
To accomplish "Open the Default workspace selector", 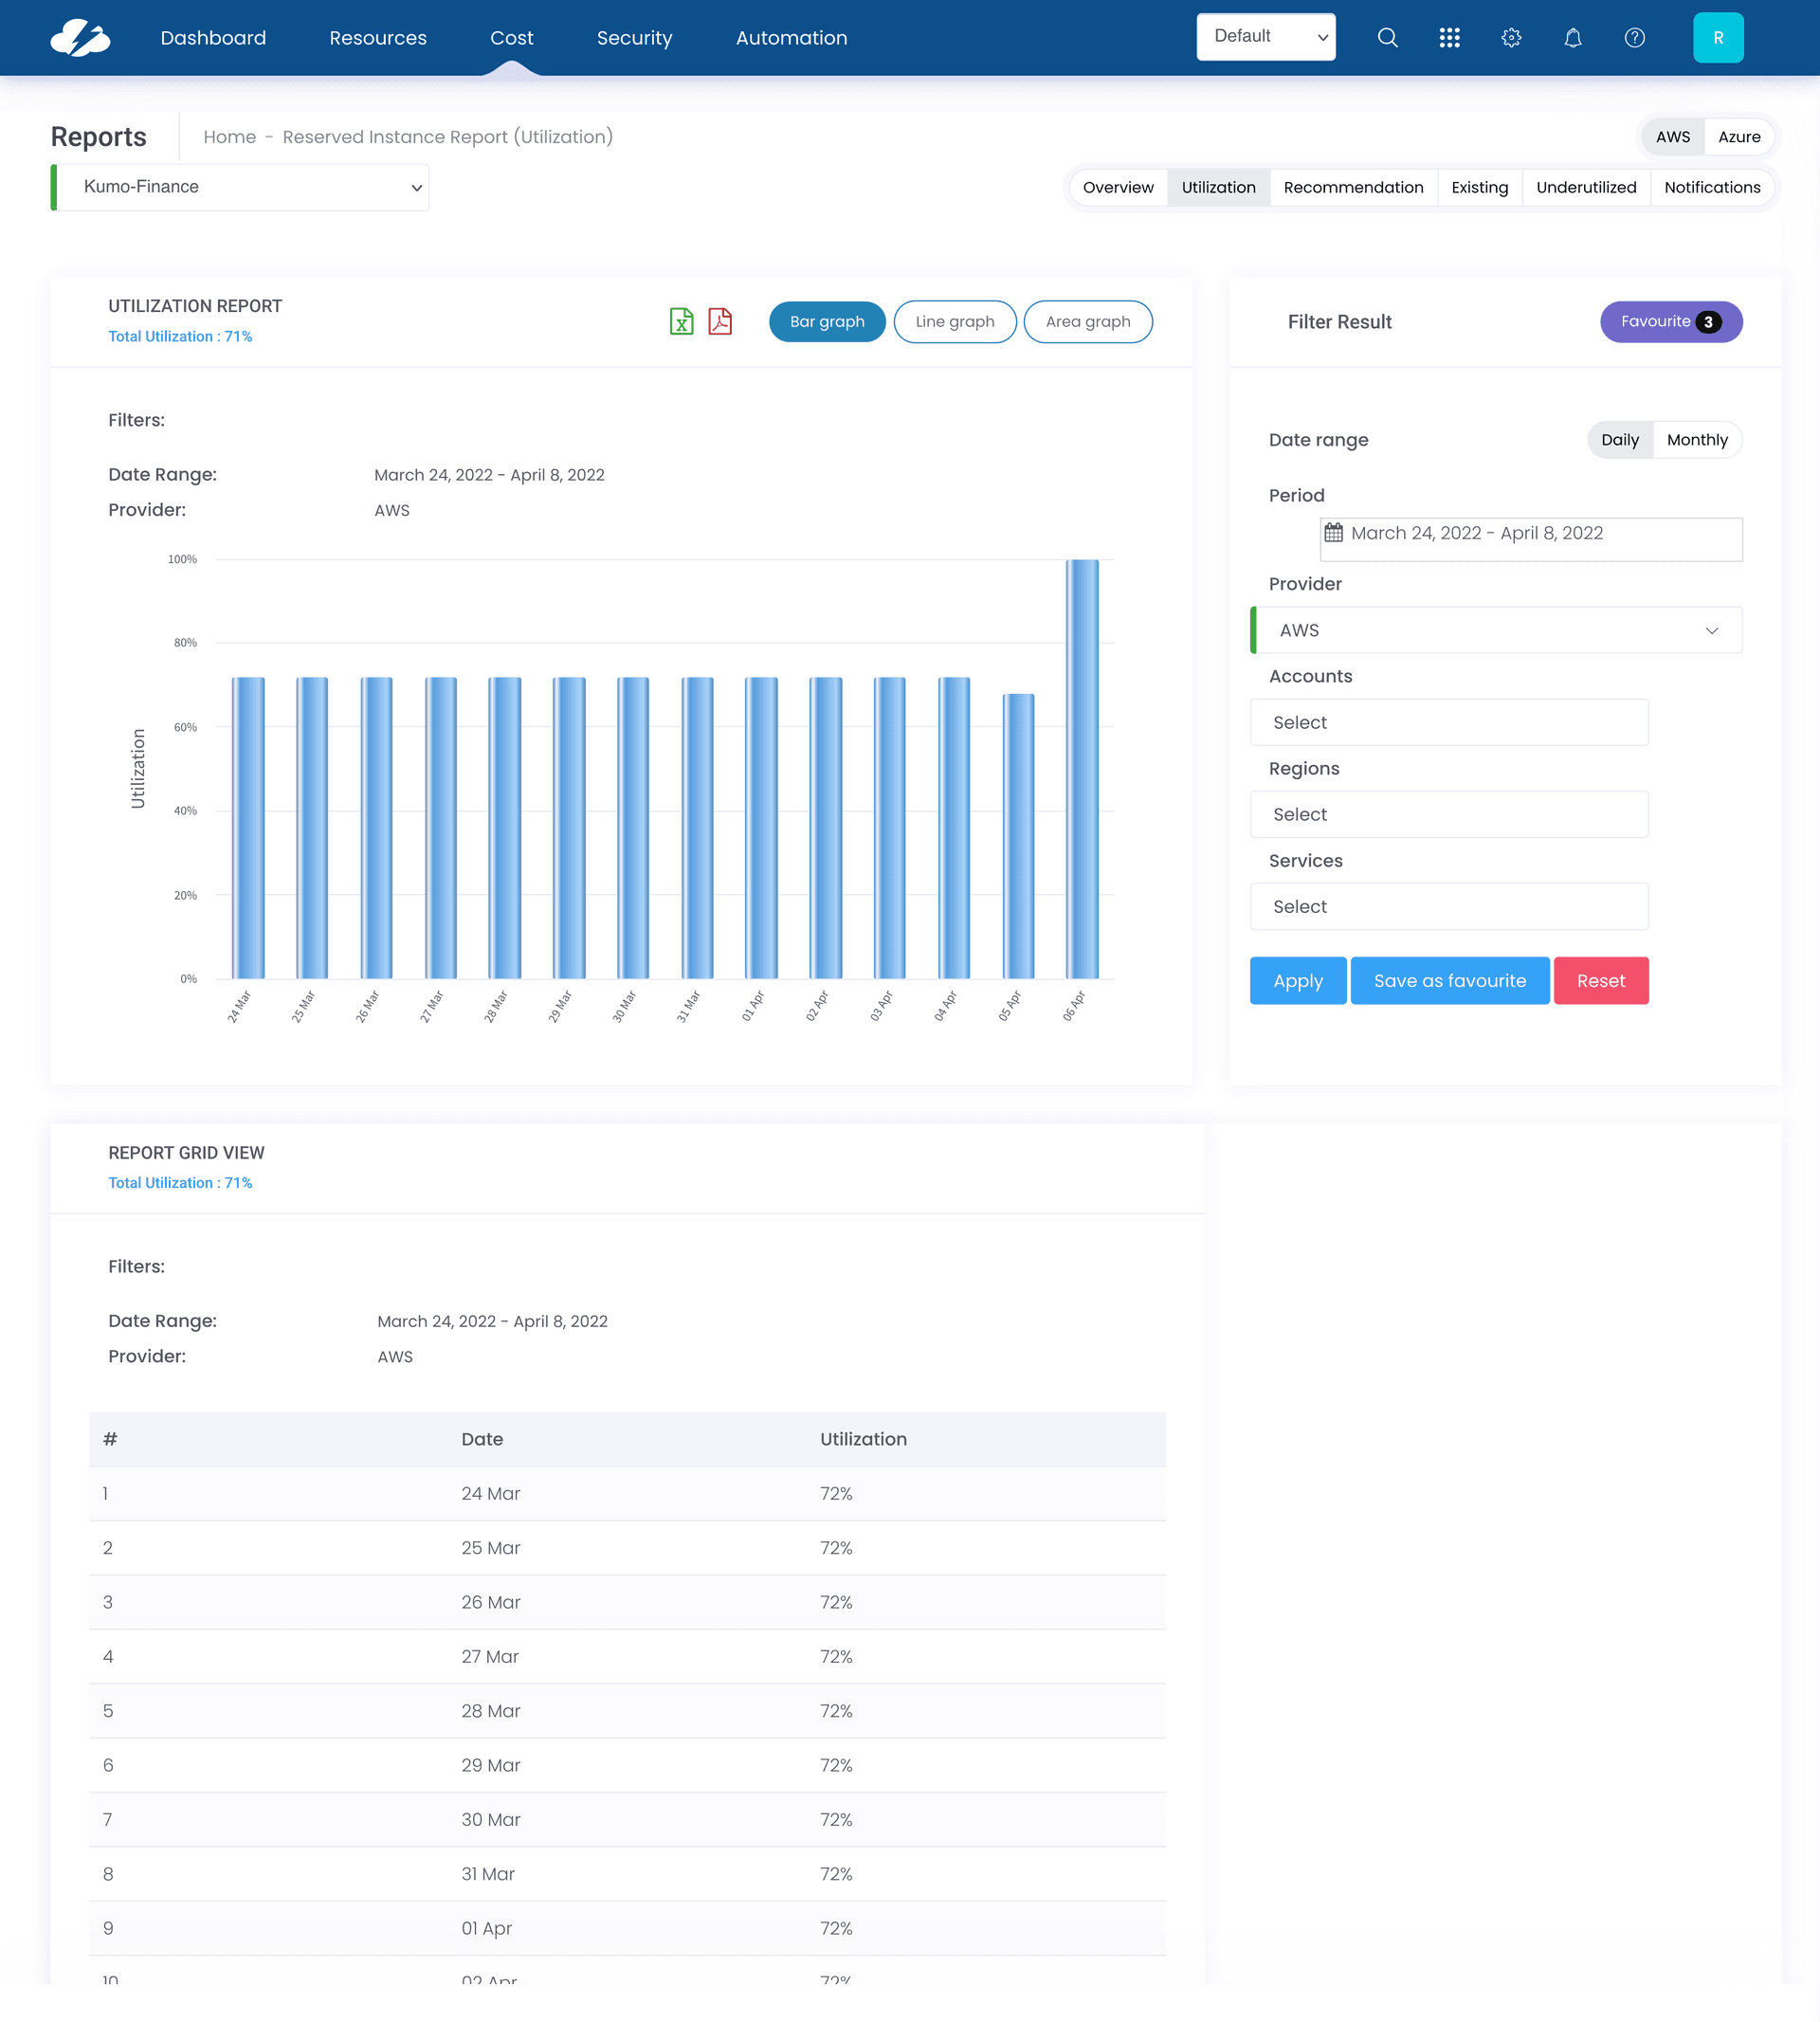I will 1266,36.
